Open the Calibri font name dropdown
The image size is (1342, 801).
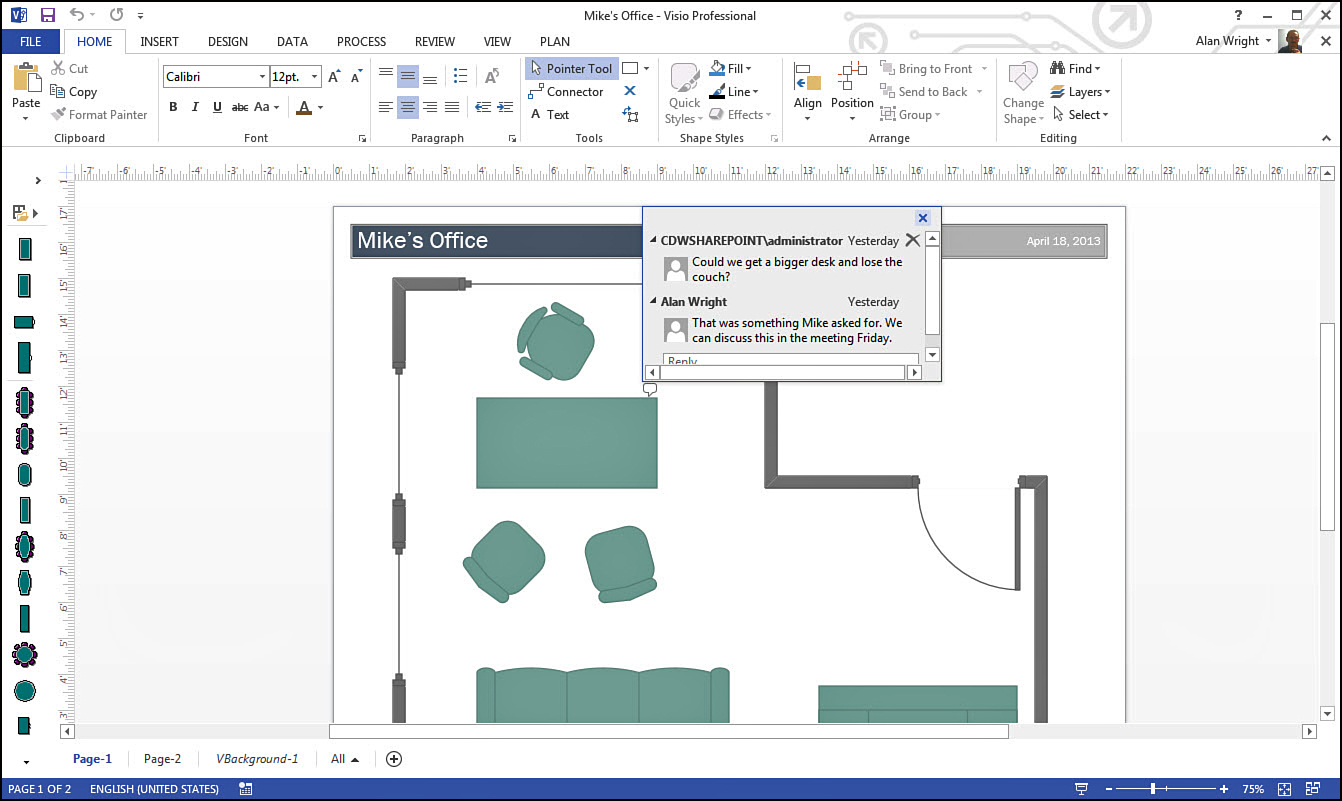pos(262,77)
